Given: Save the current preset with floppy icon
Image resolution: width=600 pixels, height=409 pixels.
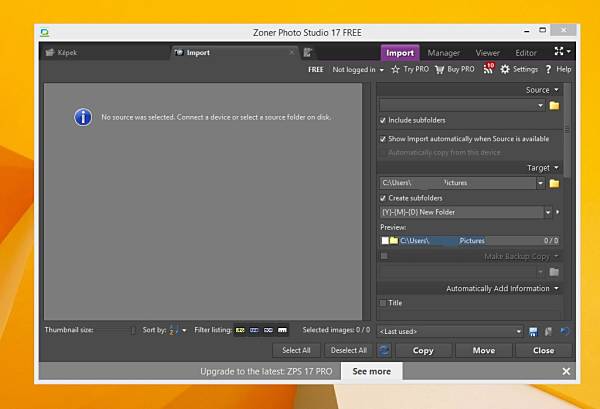Looking at the screenshot, I should [x=533, y=332].
